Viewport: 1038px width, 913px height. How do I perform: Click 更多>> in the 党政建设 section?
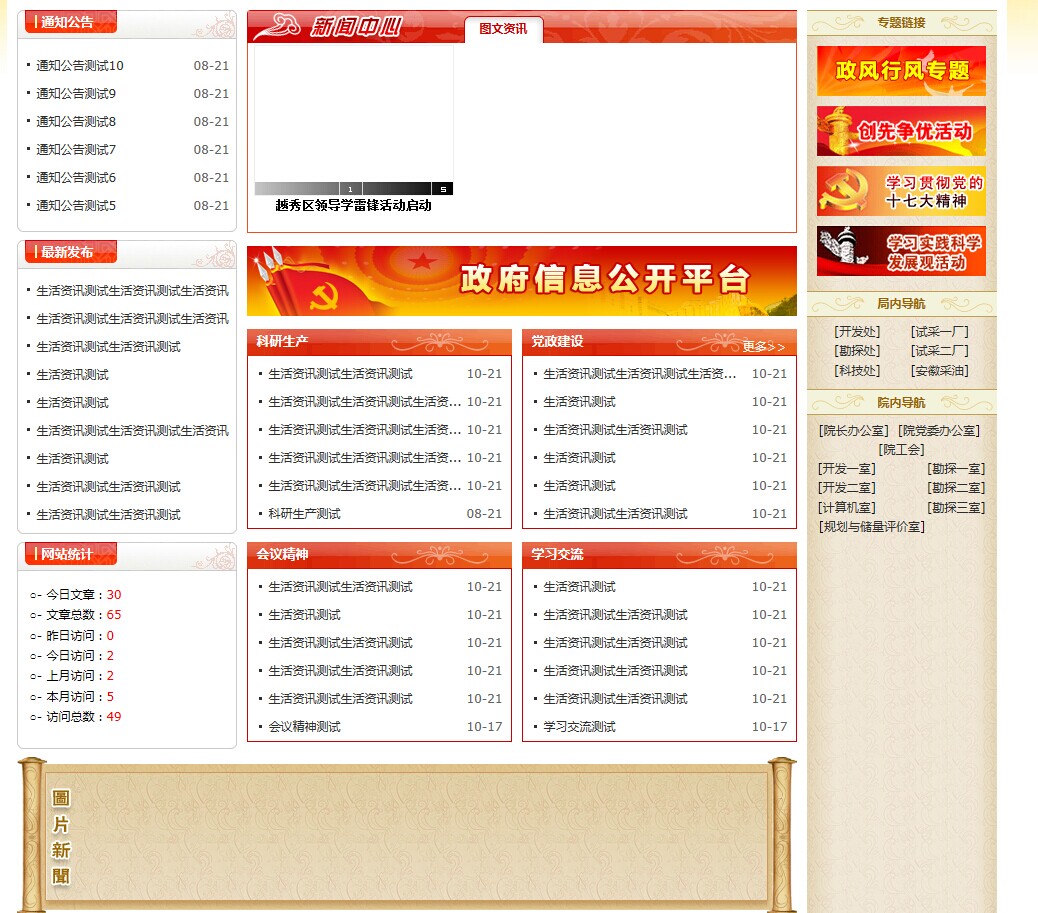coord(763,347)
